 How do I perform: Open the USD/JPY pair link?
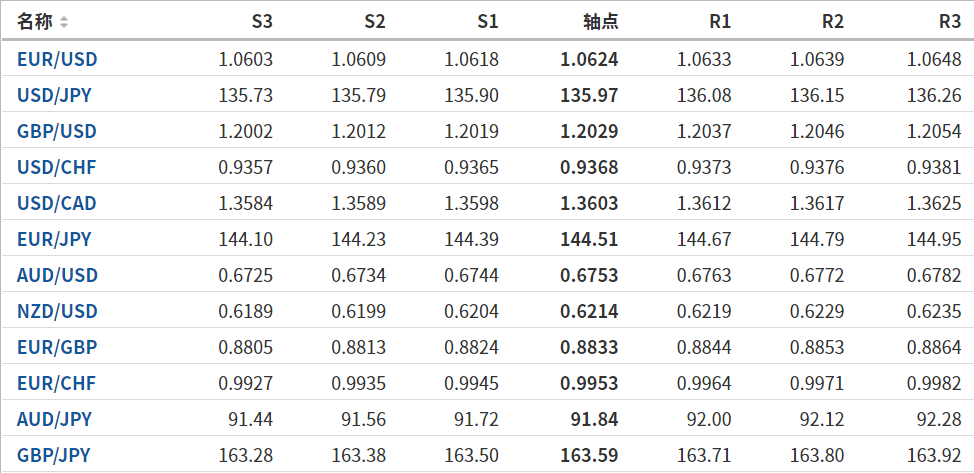56,96
